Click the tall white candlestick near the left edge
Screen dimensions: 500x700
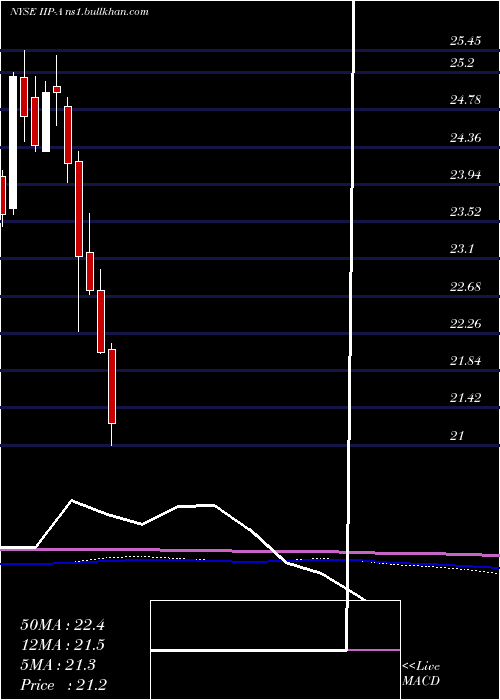tap(13, 142)
